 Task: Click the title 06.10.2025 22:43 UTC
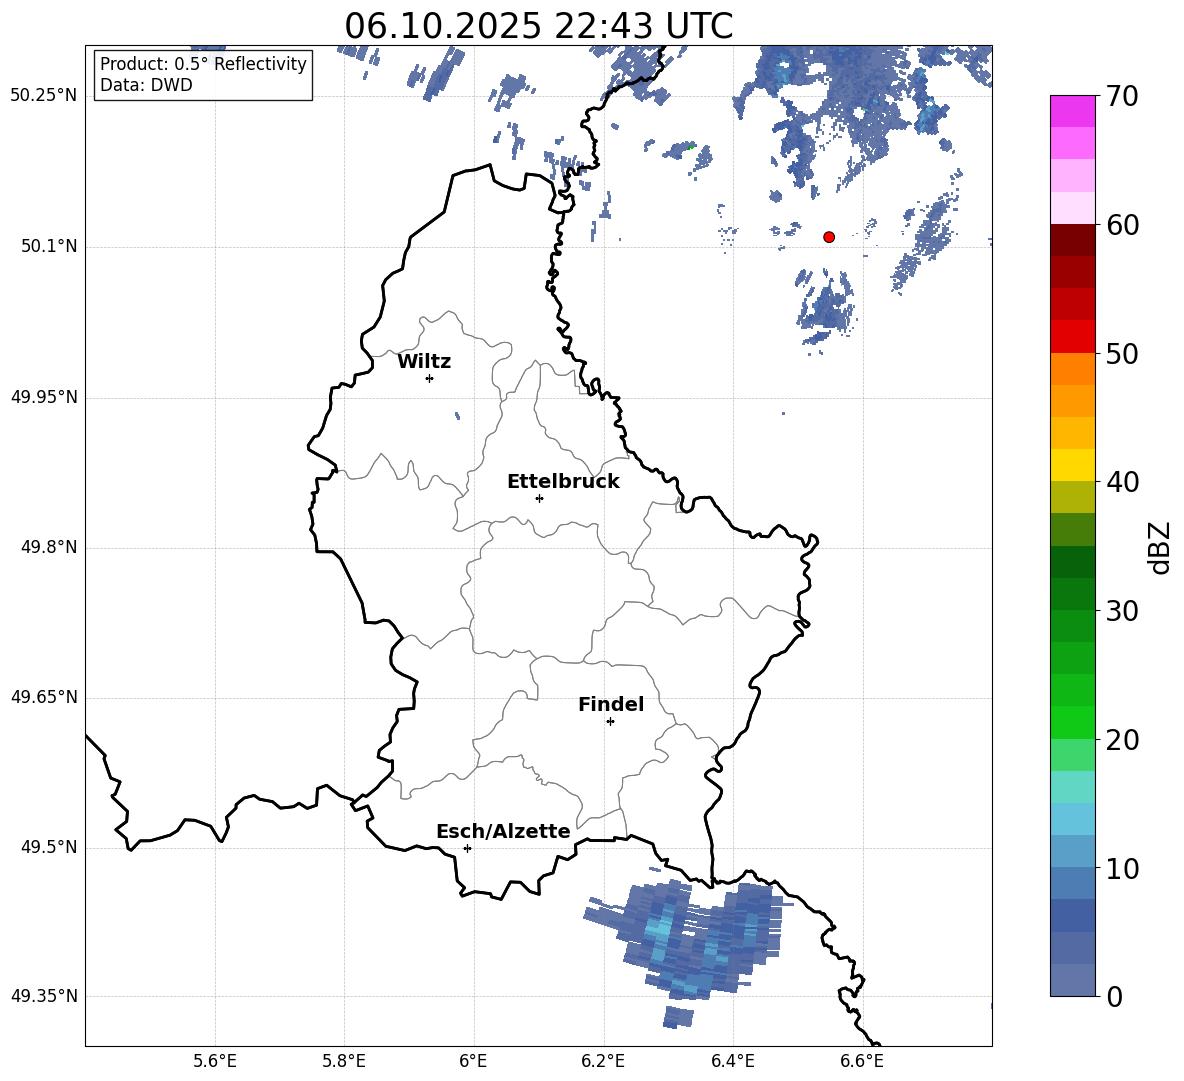tap(538, 26)
